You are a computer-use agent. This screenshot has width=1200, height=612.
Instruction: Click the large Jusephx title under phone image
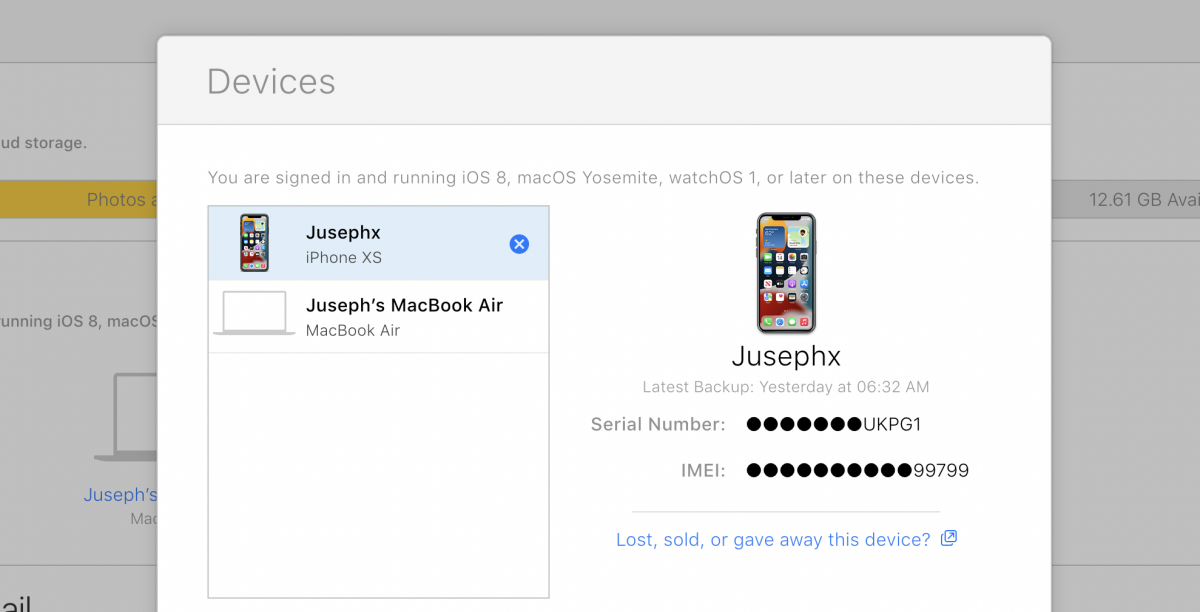pyautogui.click(x=785, y=356)
